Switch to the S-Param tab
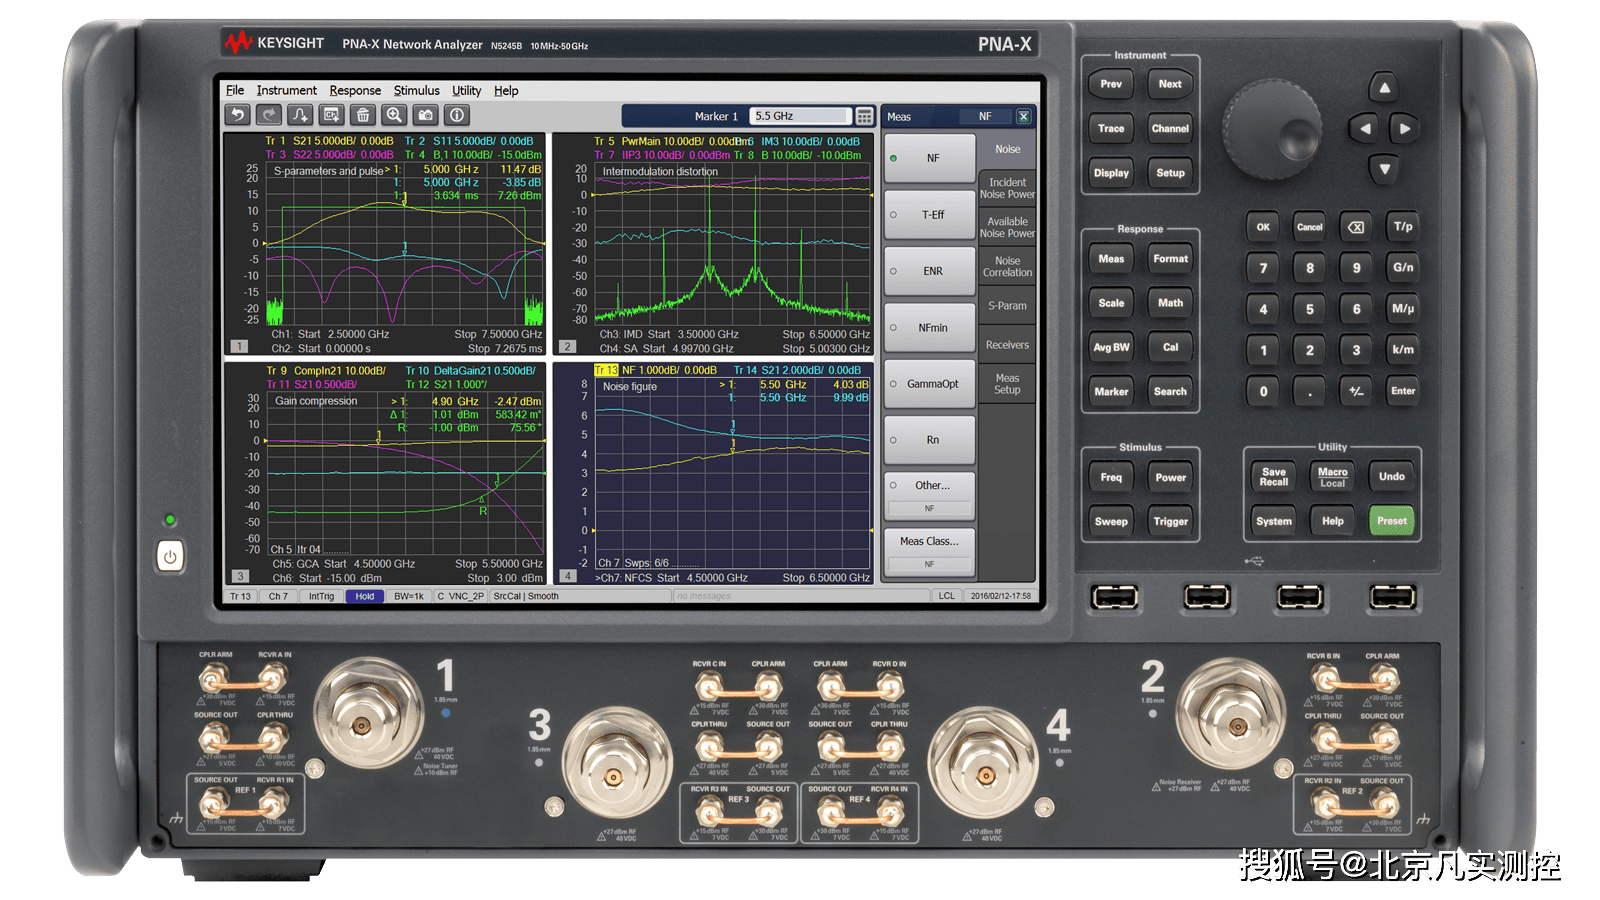Screen dimensions: 1600x900 coord(1007,306)
